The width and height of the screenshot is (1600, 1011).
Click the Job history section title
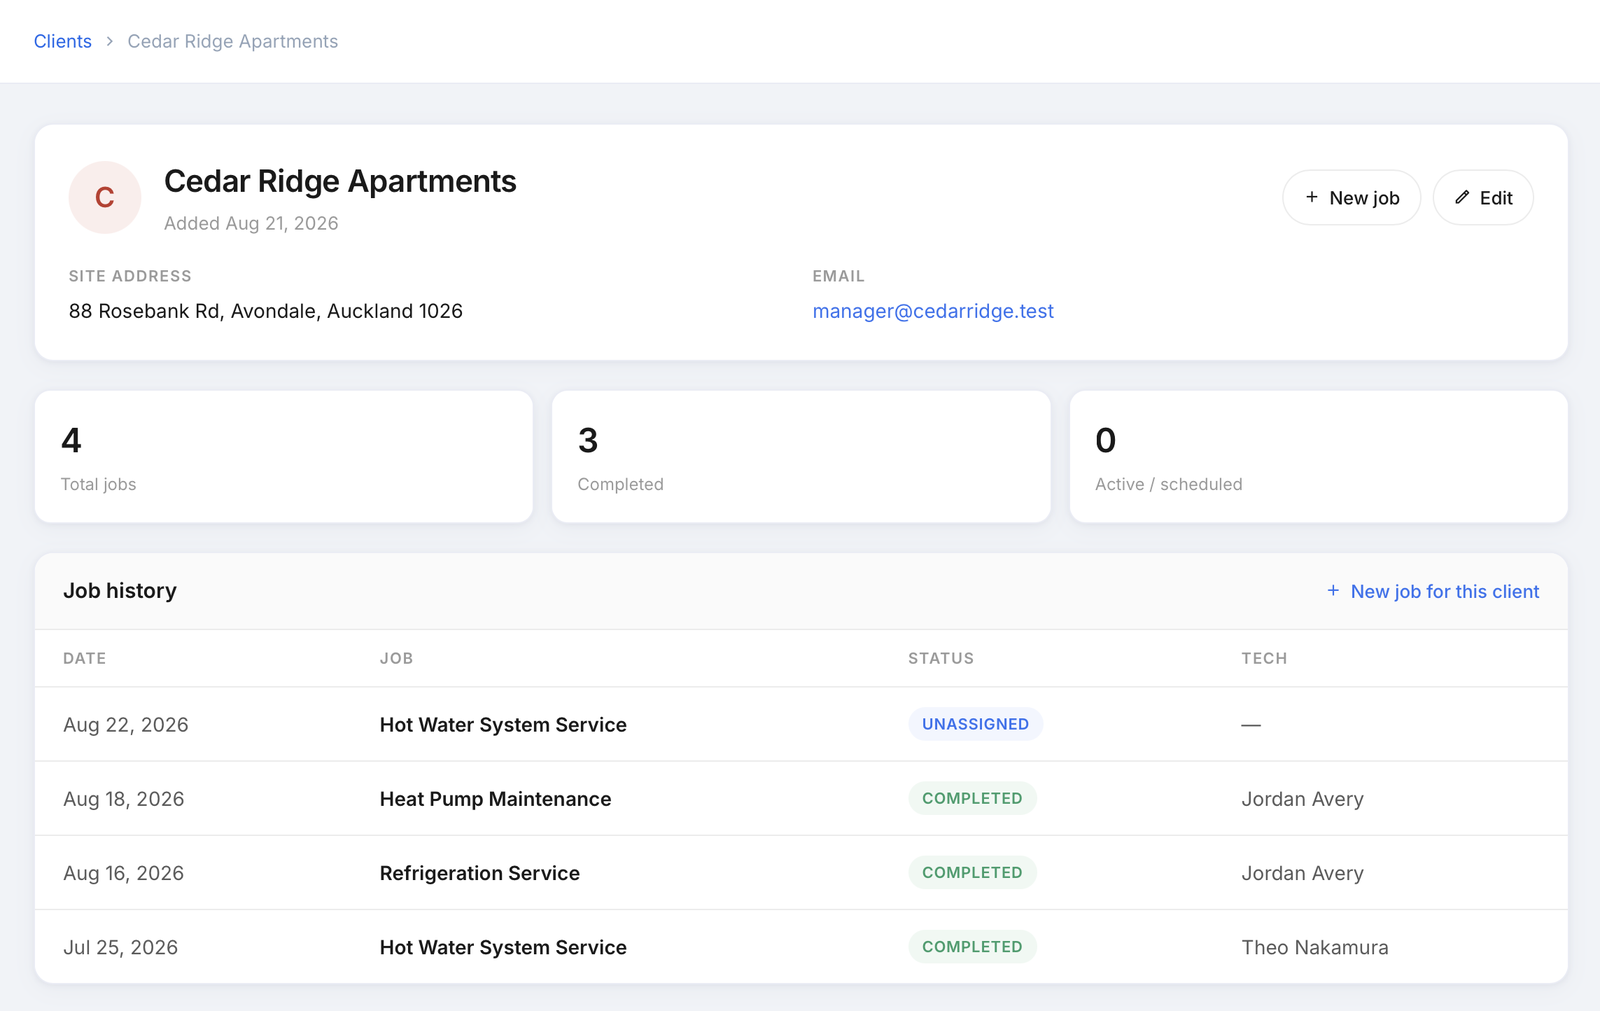(120, 591)
